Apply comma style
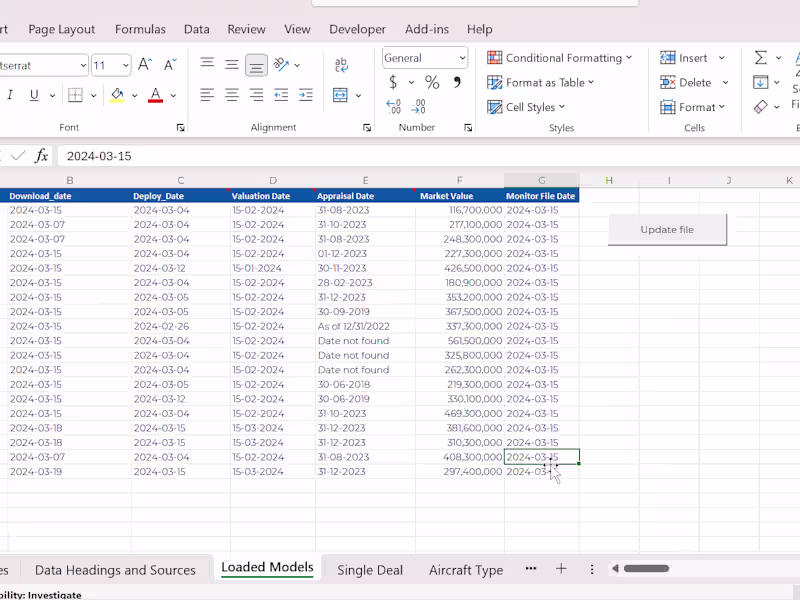Image resolution: width=800 pixels, height=600 pixels. pyautogui.click(x=457, y=82)
